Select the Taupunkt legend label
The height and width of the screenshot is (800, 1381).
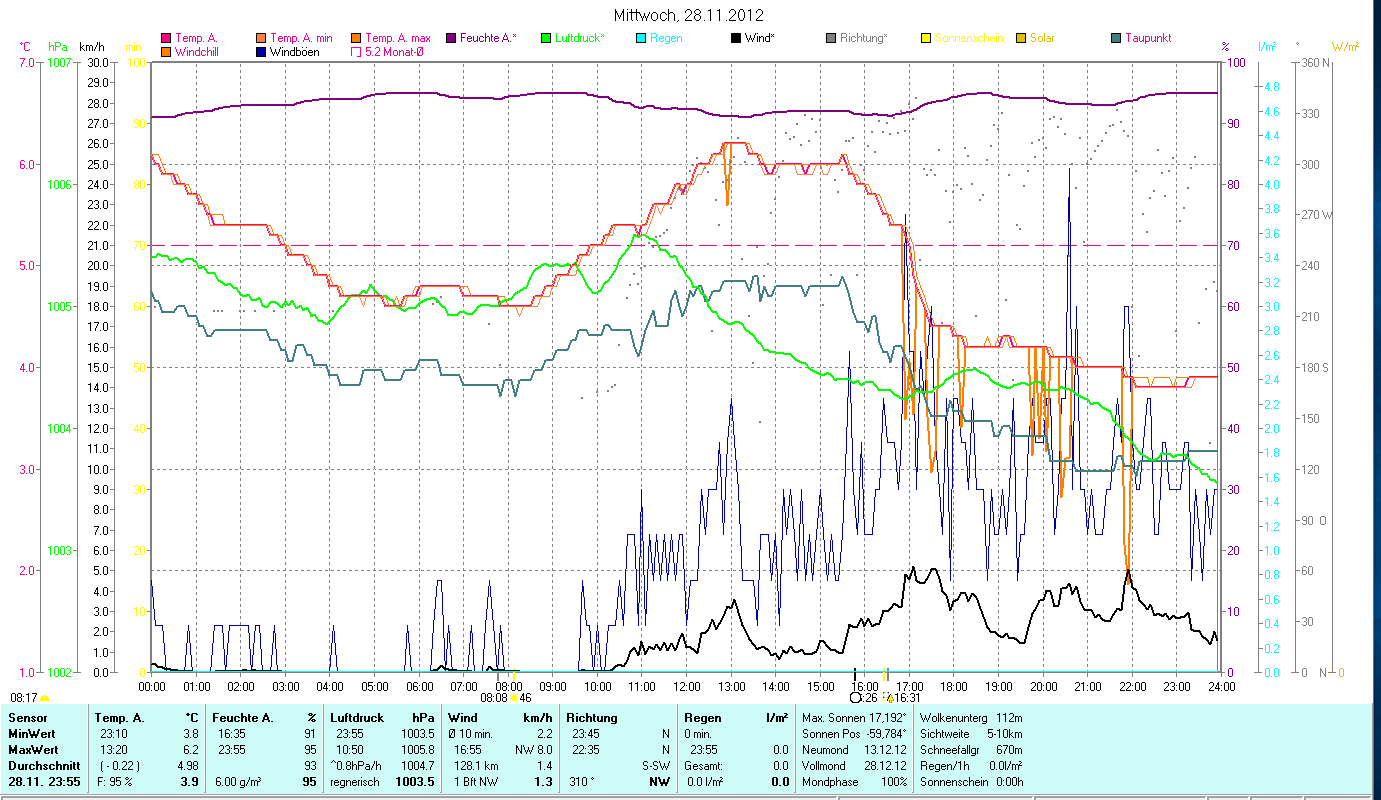1148,38
